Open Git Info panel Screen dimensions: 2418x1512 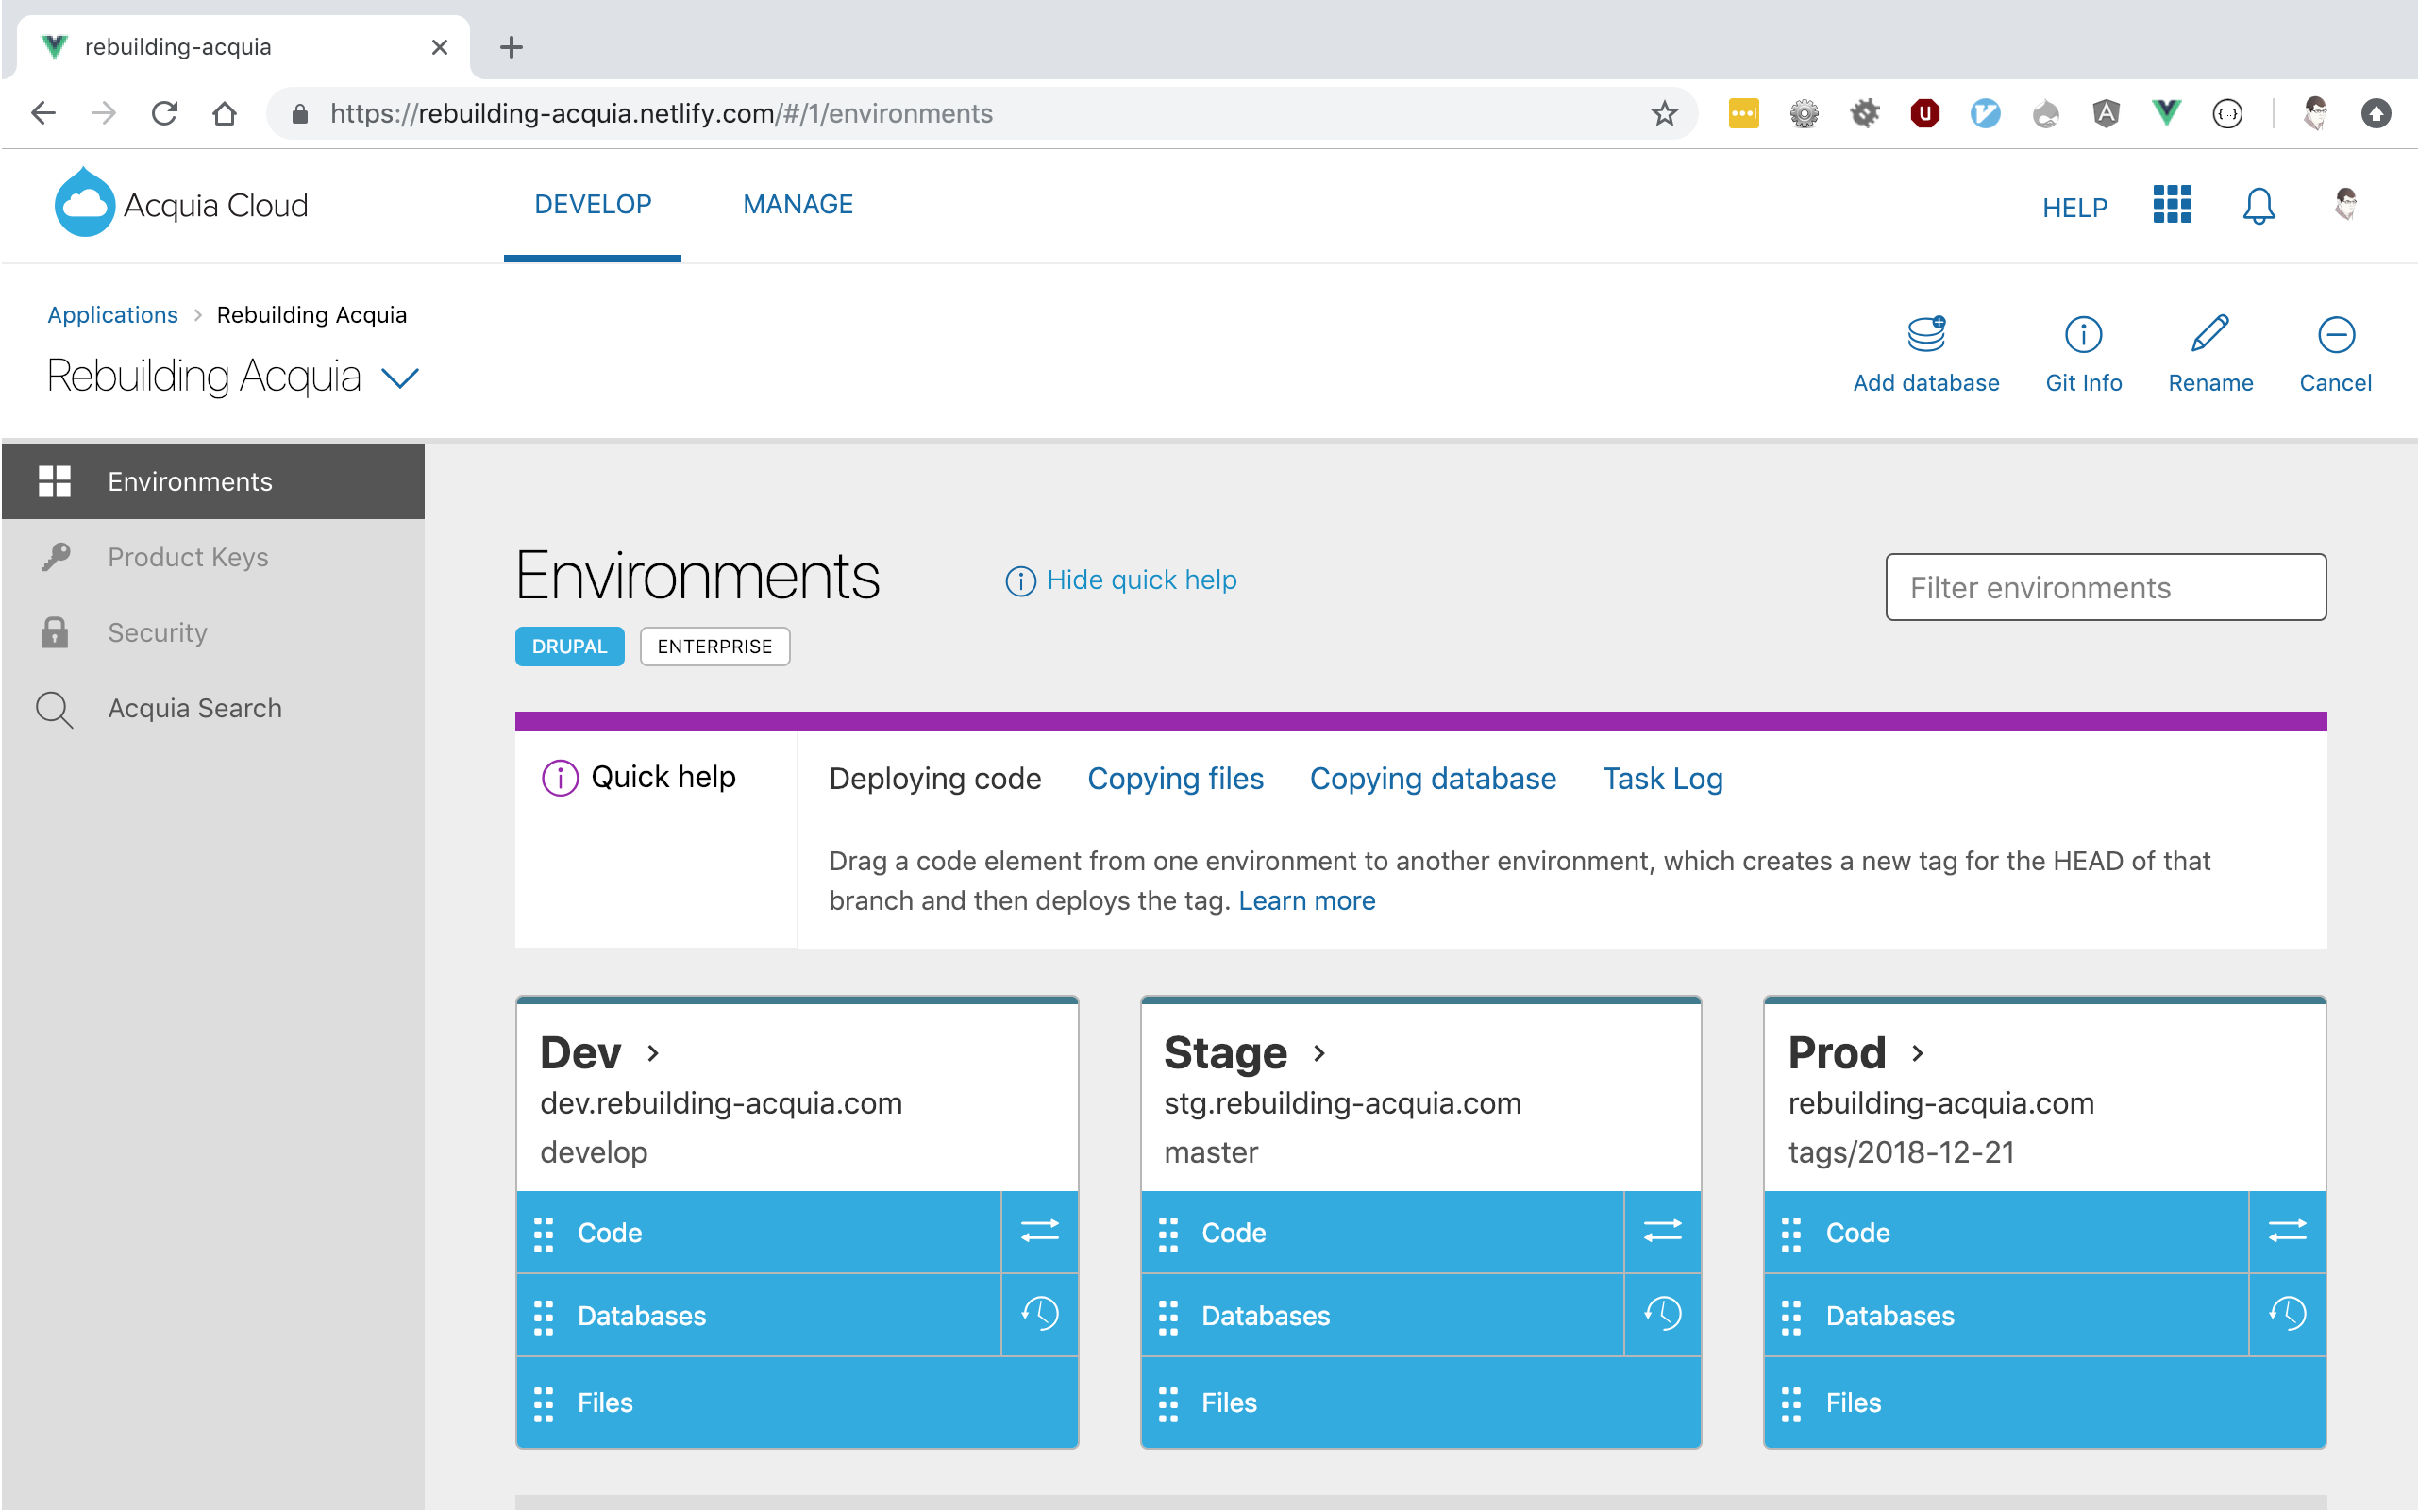pos(2083,335)
